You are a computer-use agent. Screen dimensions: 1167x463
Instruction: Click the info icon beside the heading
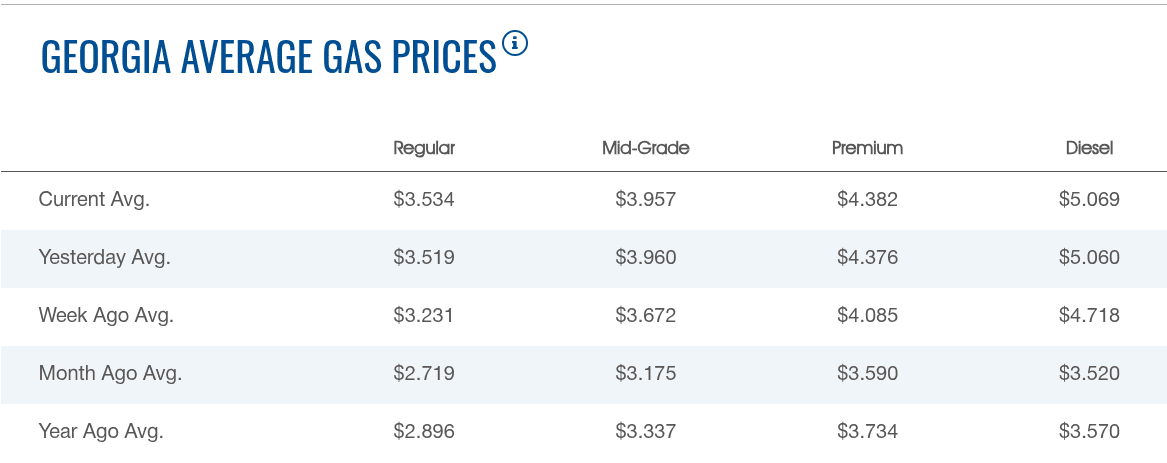click(x=514, y=43)
